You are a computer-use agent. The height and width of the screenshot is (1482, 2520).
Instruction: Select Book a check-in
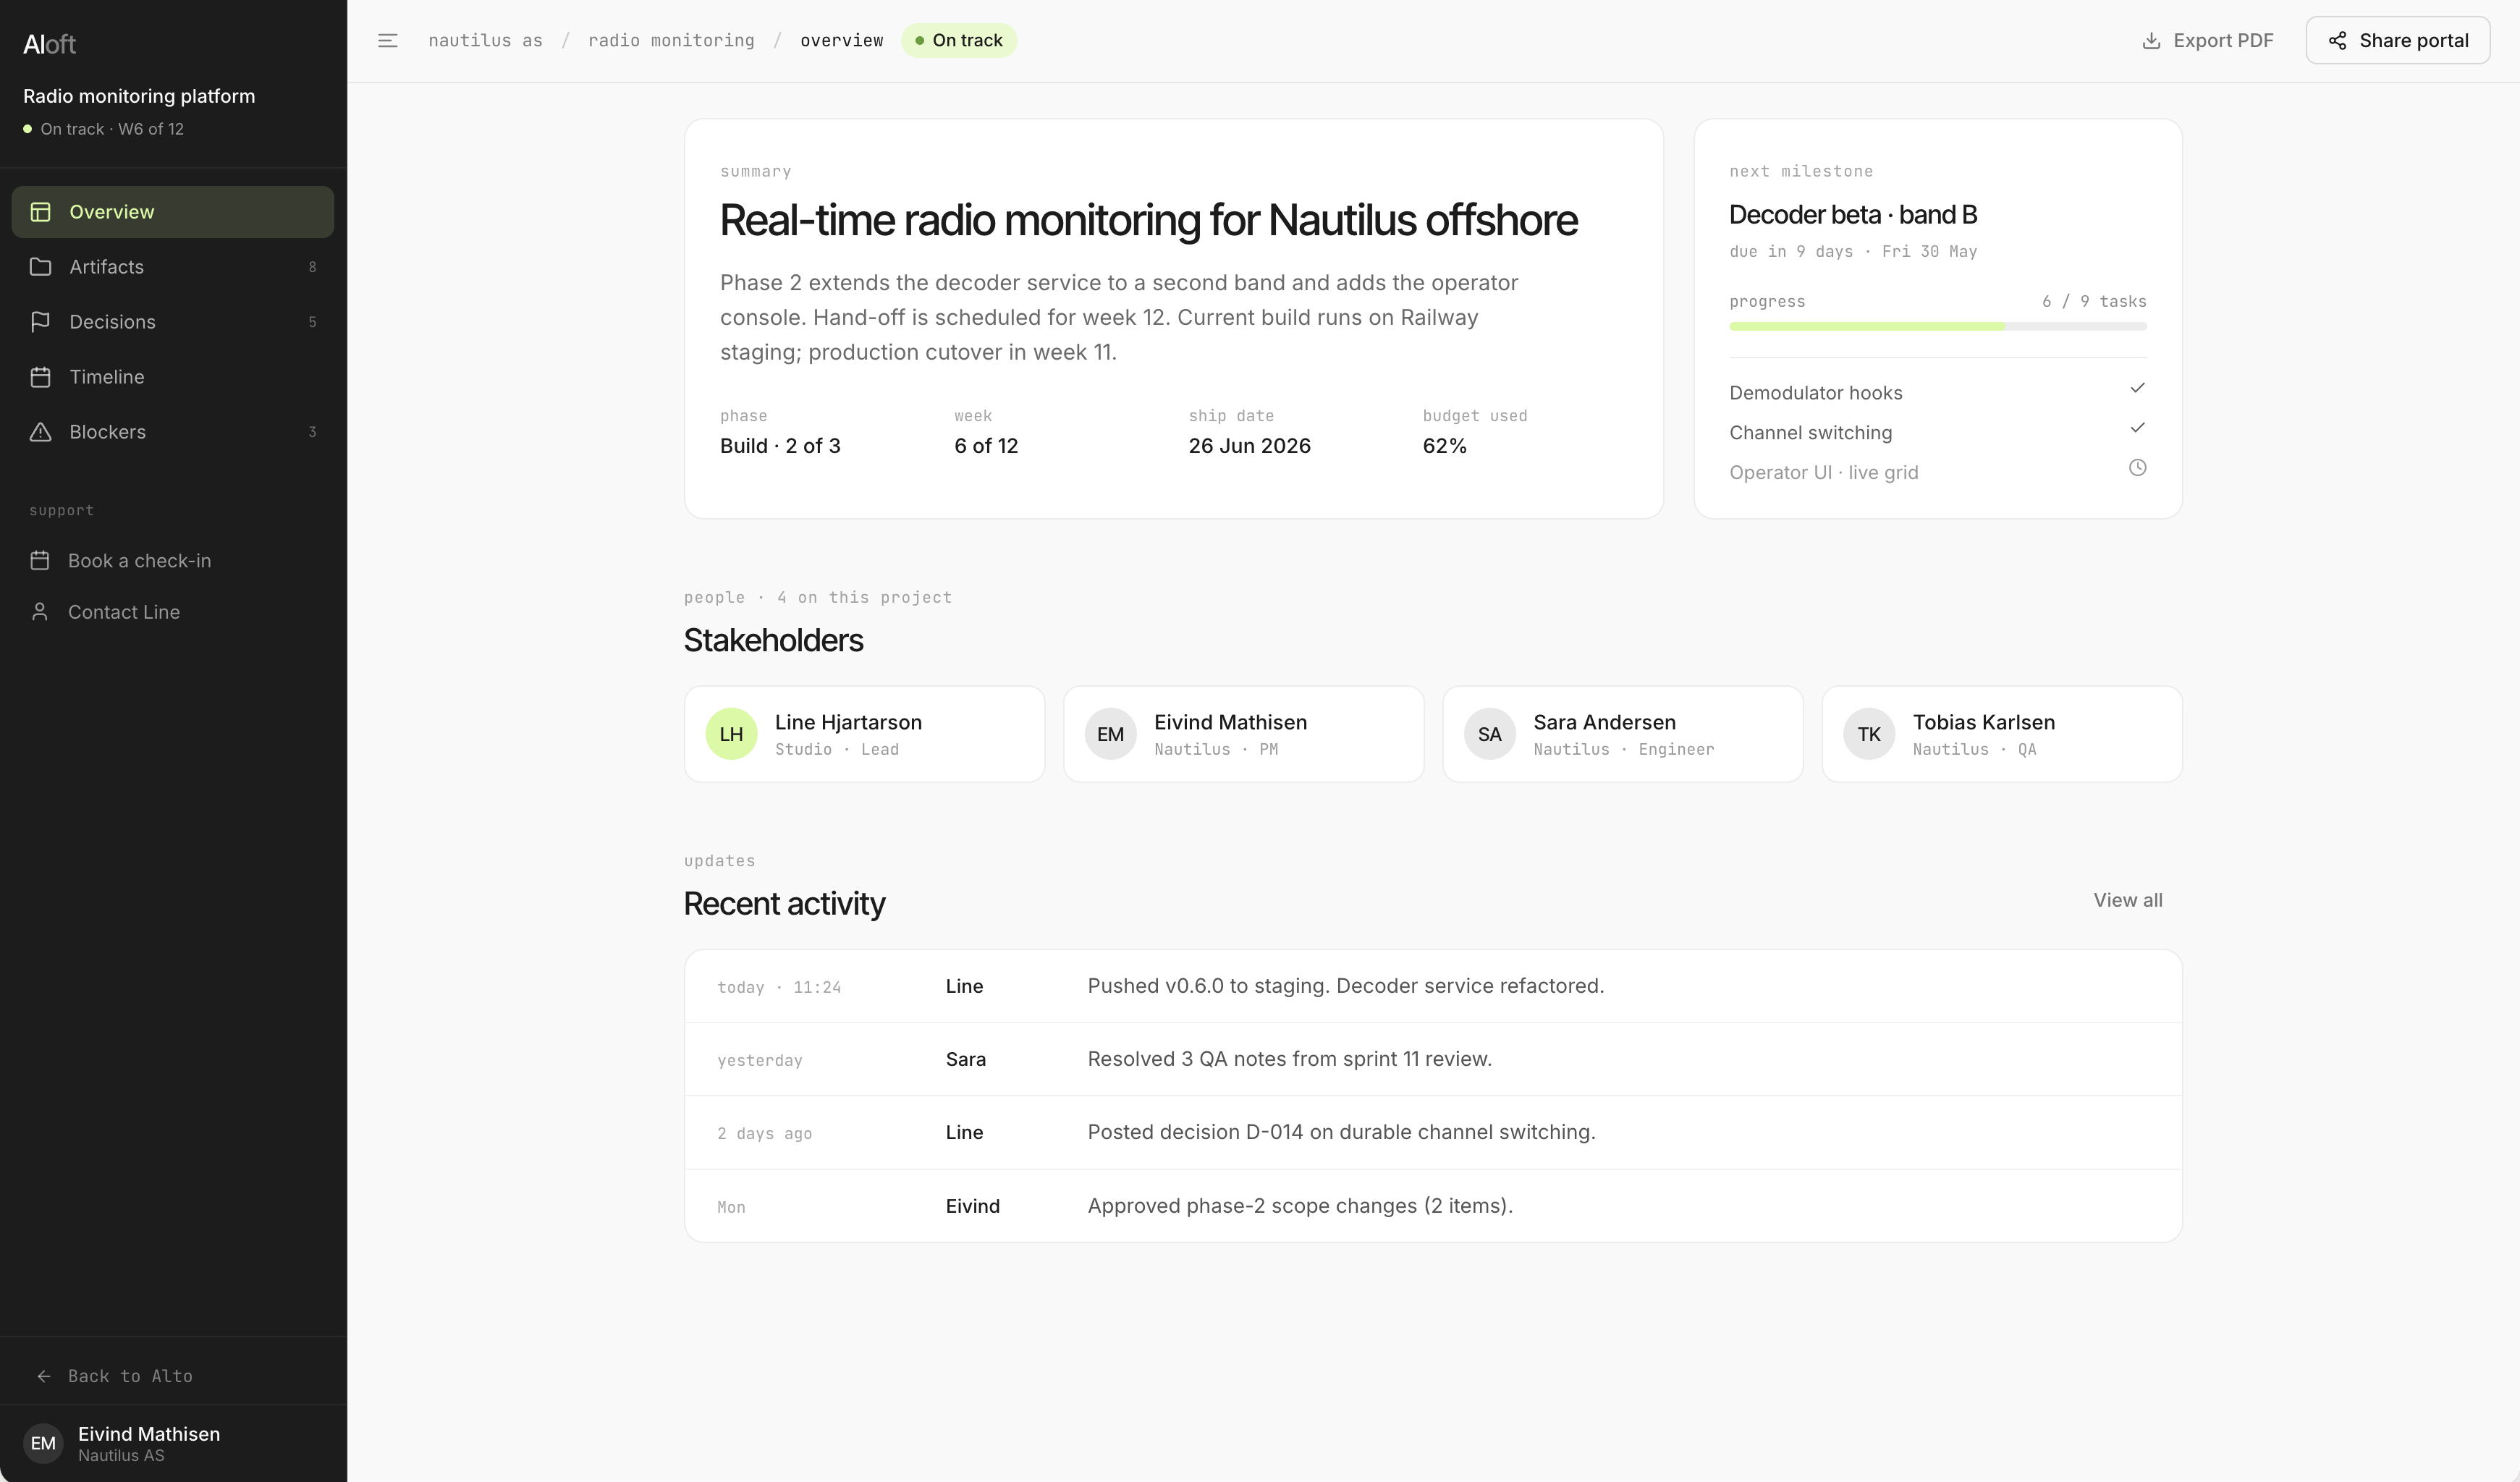click(172, 561)
